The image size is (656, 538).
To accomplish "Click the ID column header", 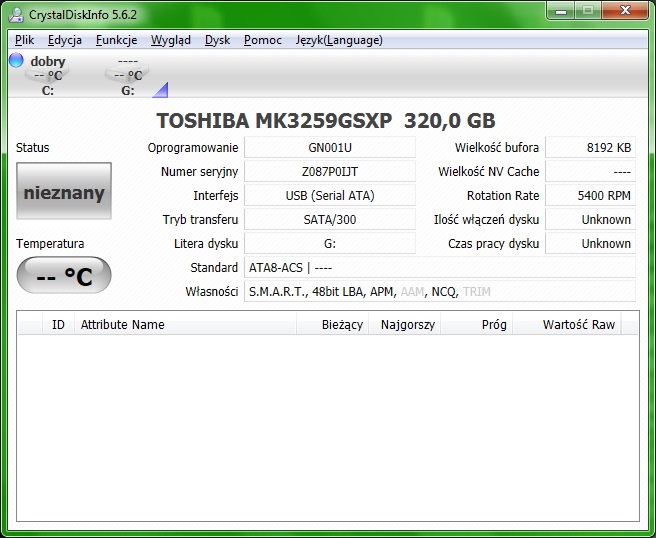I will 58,325.
